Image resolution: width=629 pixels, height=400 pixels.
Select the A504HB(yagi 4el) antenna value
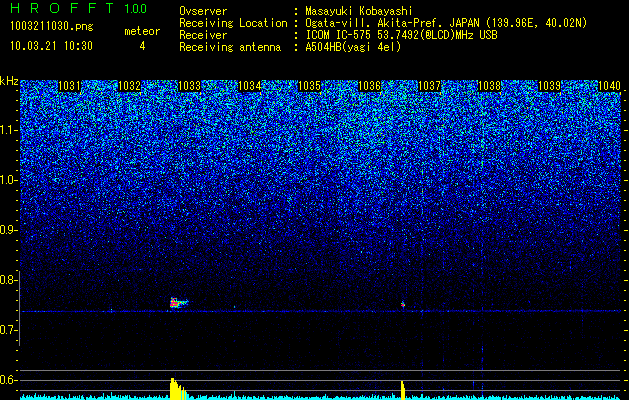tap(353, 47)
